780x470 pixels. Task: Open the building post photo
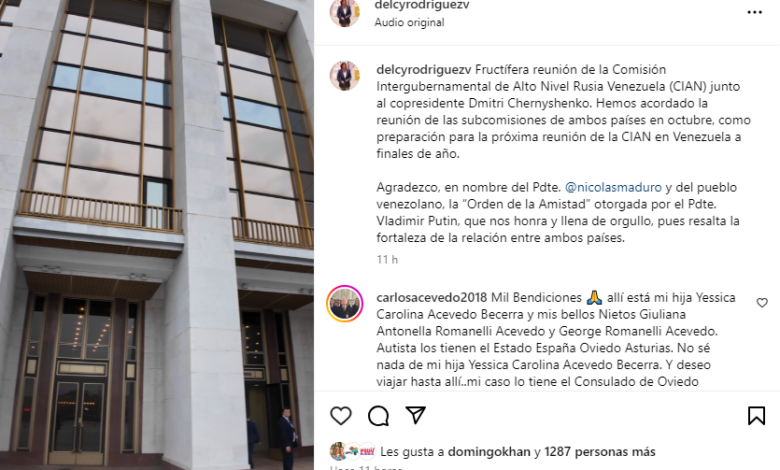[x=157, y=235]
